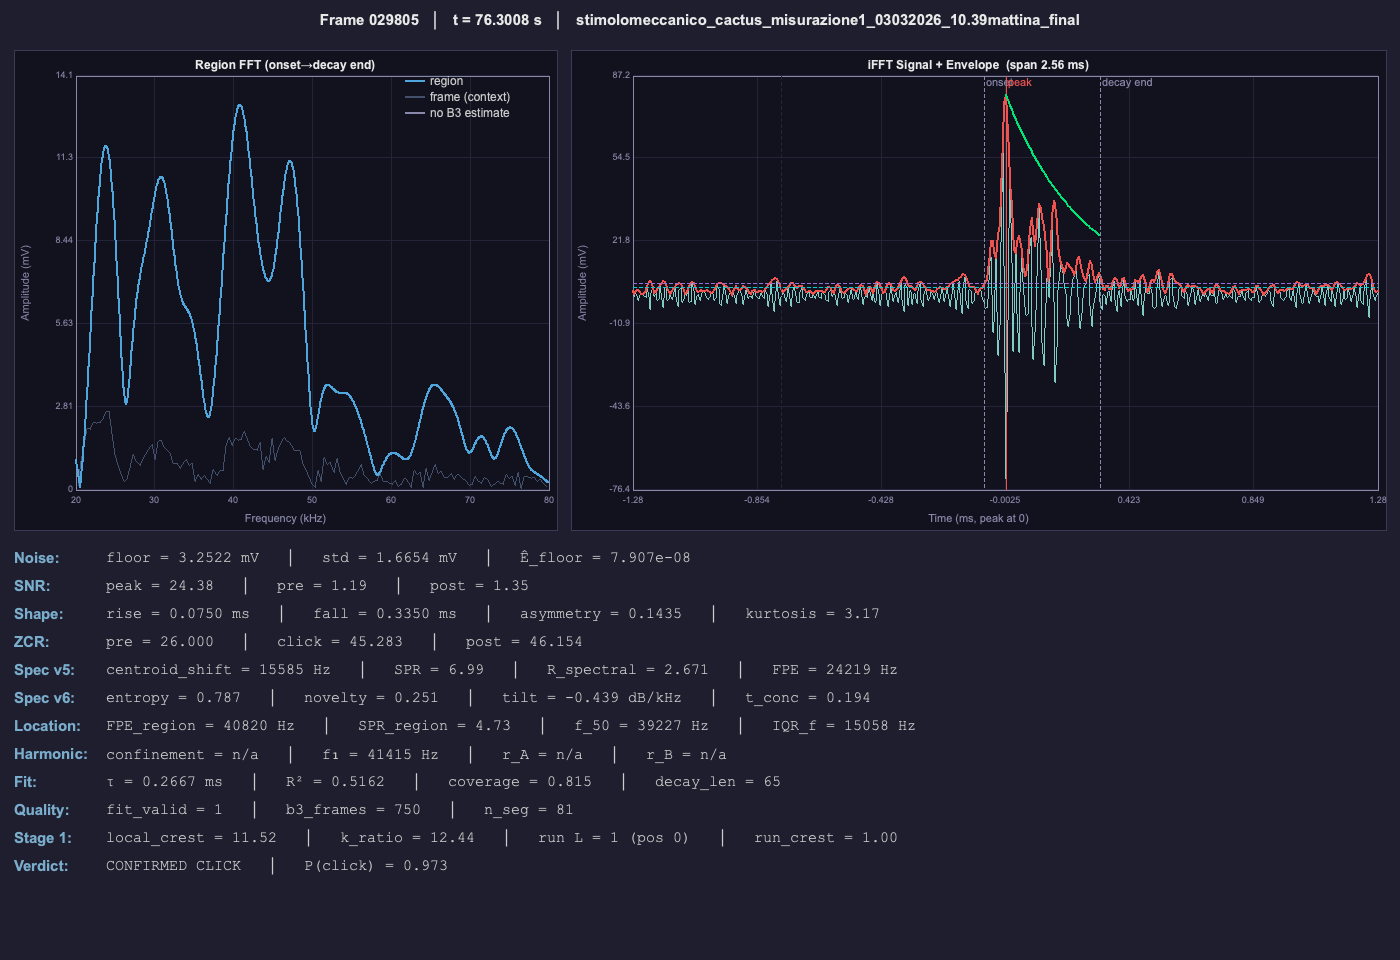Click the timestamp t = 76.3008 s
Viewport: 1400px width, 960px height.
pos(497,20)
